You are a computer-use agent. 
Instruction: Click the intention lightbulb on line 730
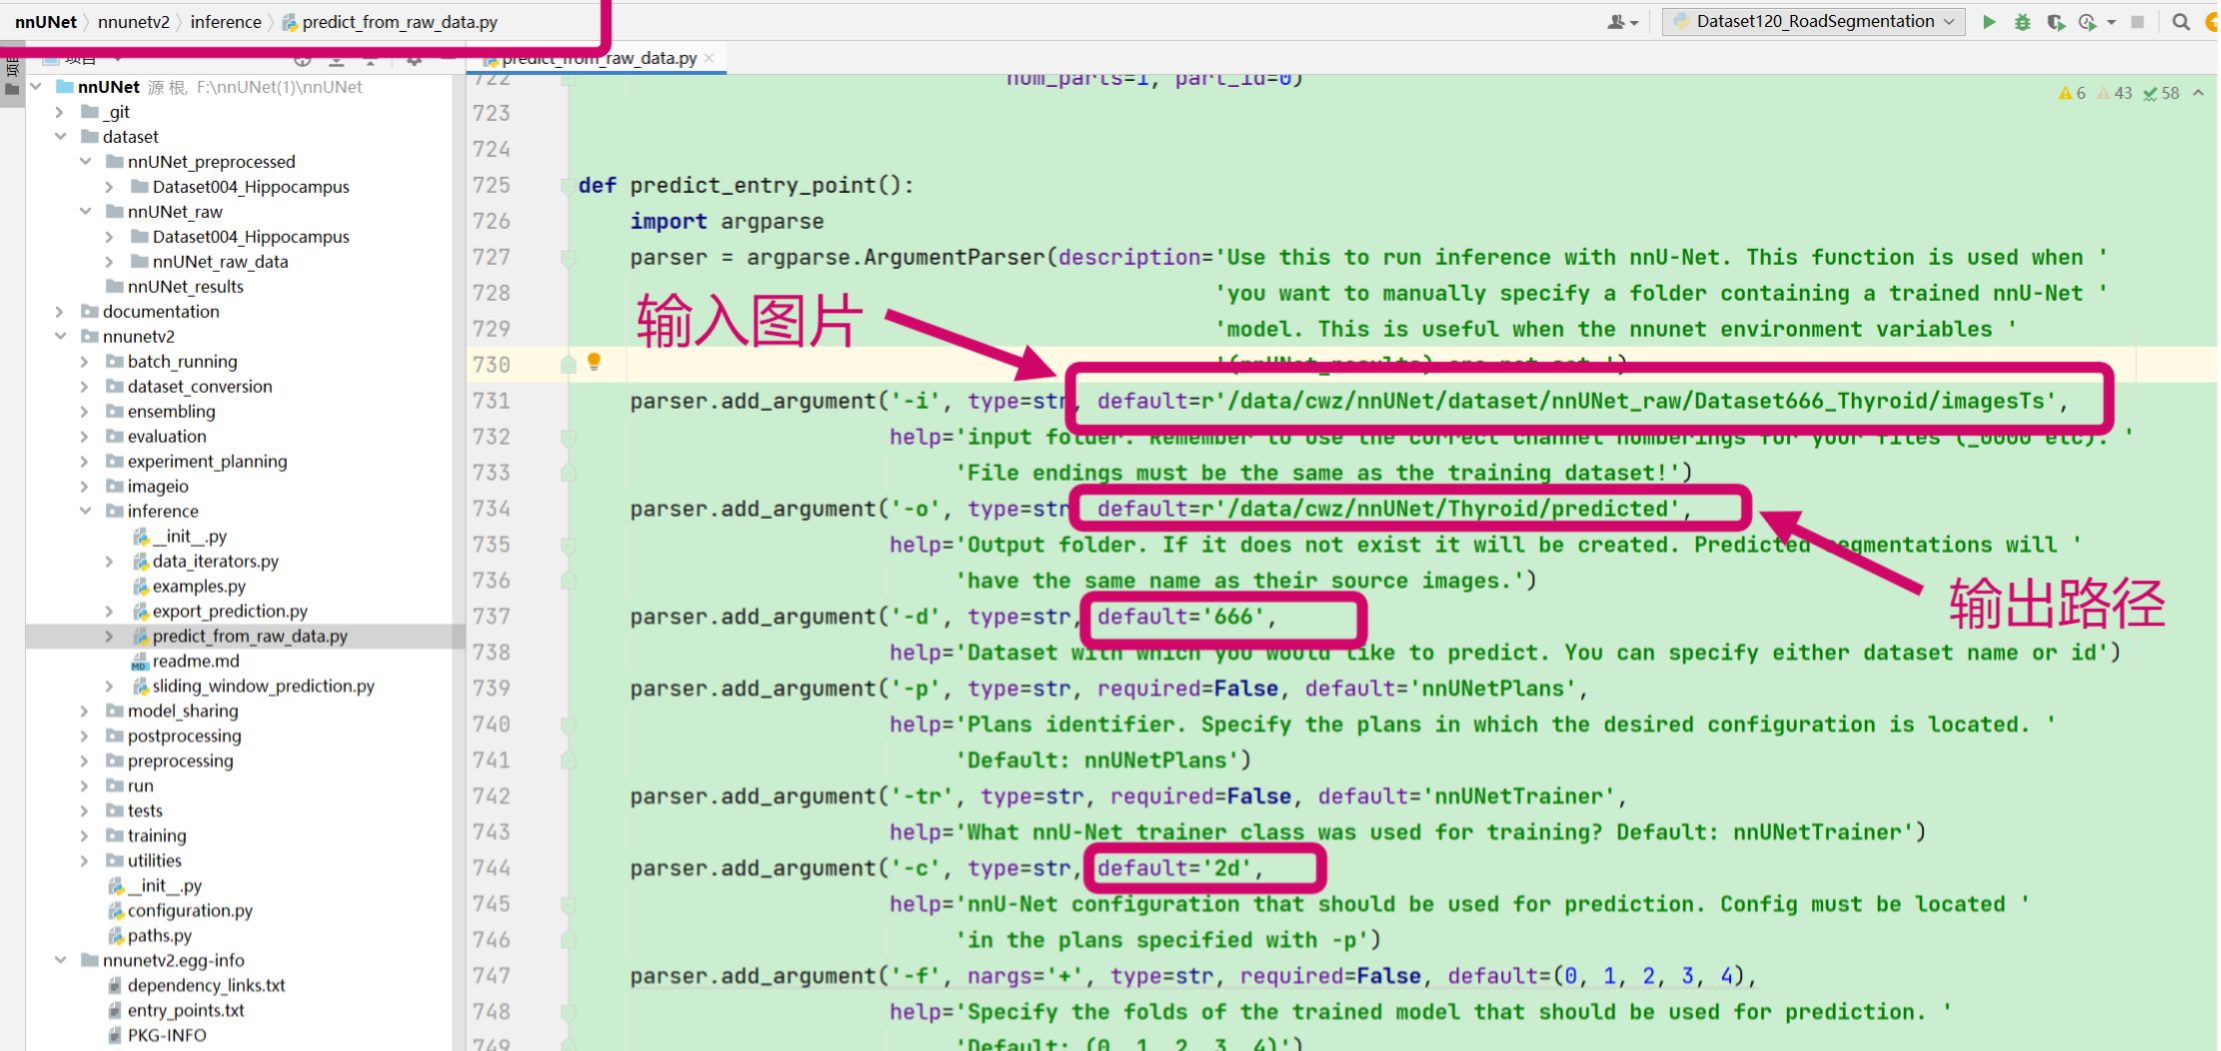click(595, 363)
